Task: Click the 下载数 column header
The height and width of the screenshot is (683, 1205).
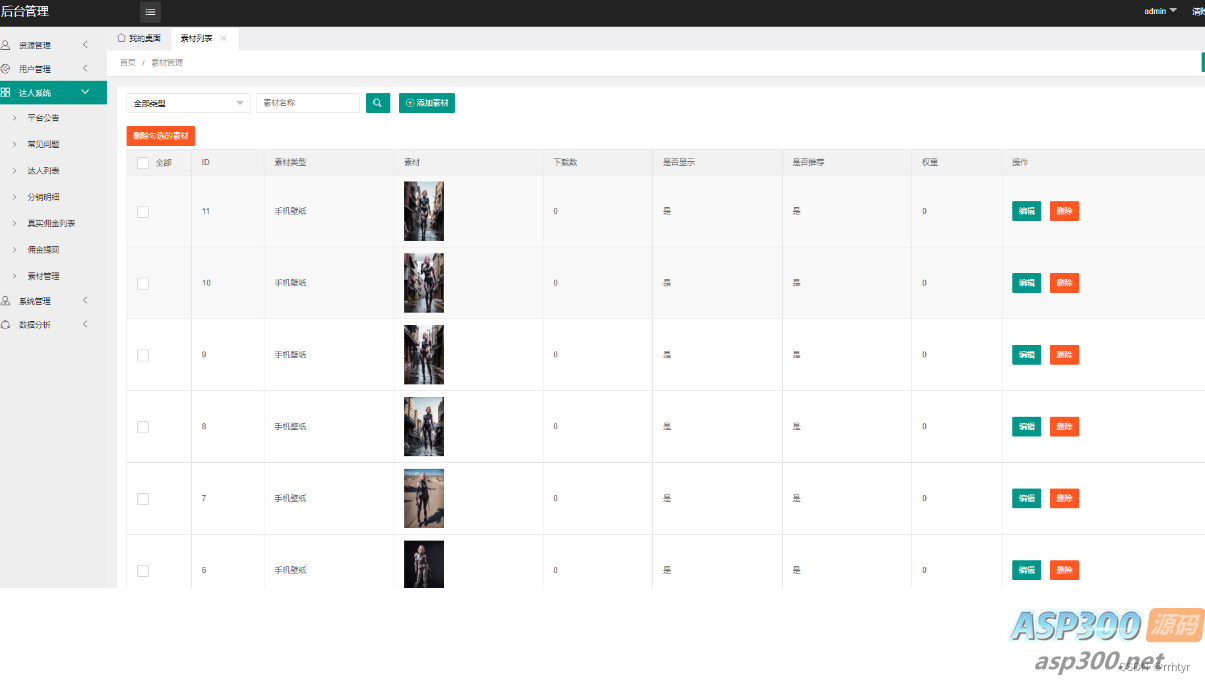Action: pyautogui.click(x=565, y=163)
